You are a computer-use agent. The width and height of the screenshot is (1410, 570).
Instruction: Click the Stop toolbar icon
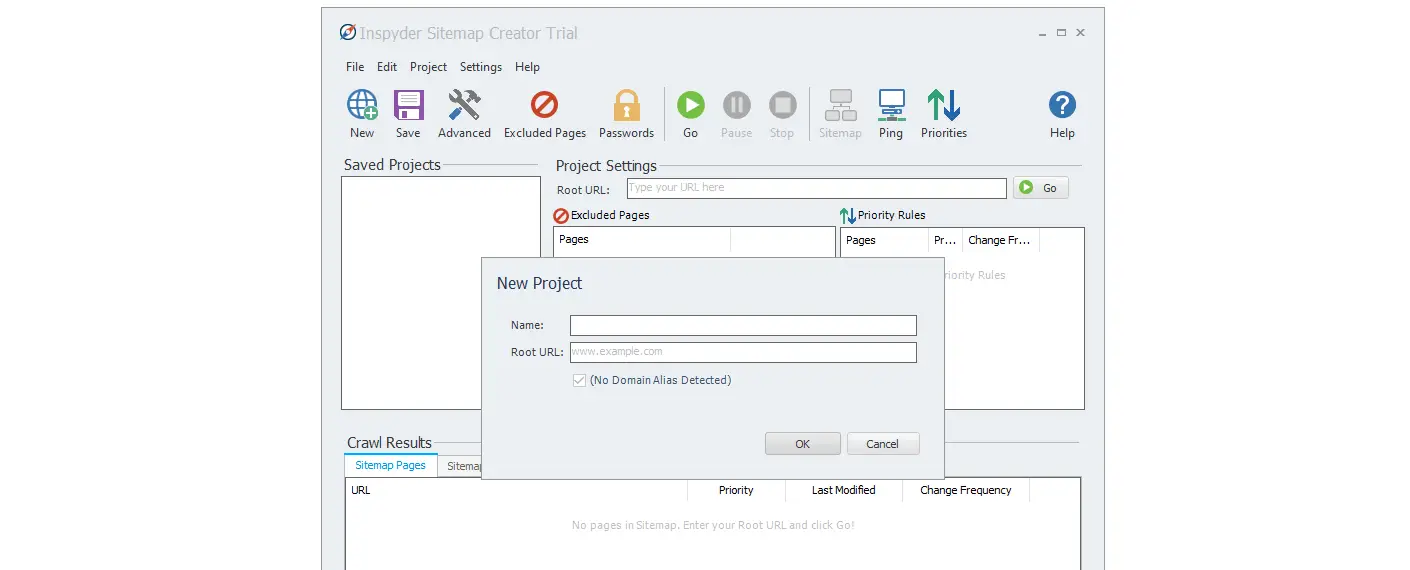(x=782, y=105)
